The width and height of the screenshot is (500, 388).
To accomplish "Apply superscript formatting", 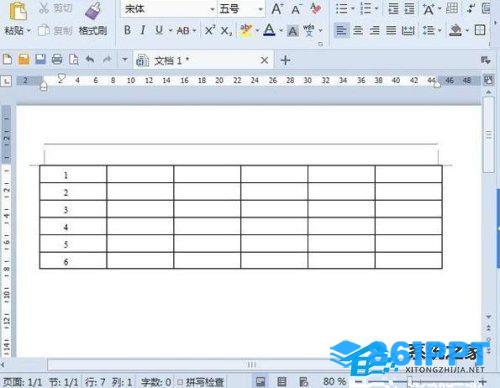I will [x=210, y=31].
